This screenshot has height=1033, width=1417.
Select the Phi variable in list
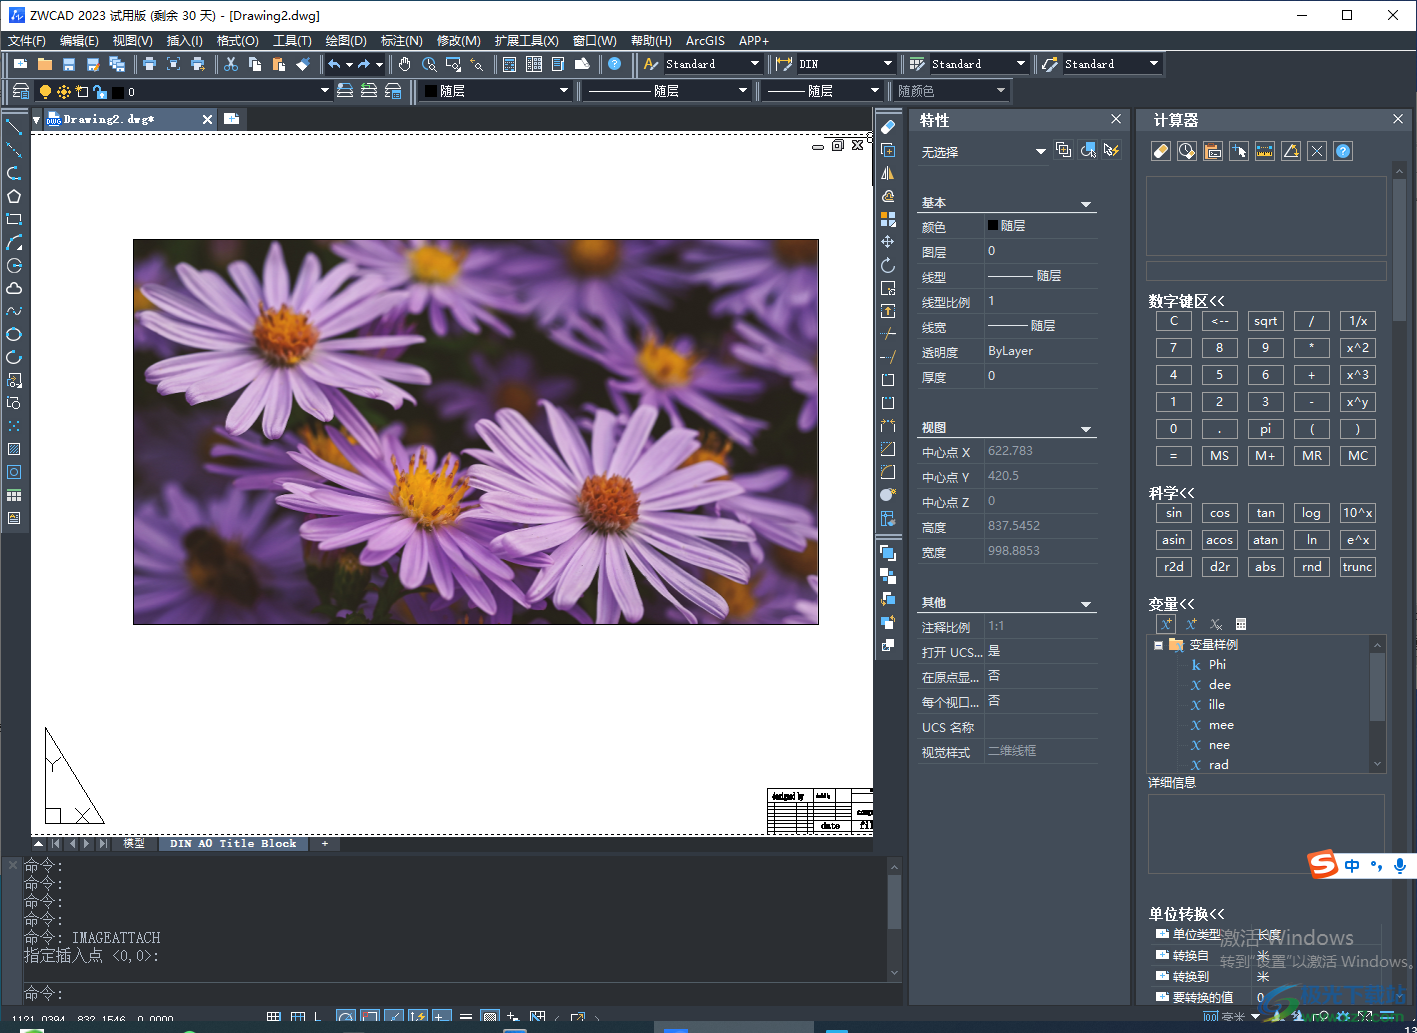[1216, 665]
